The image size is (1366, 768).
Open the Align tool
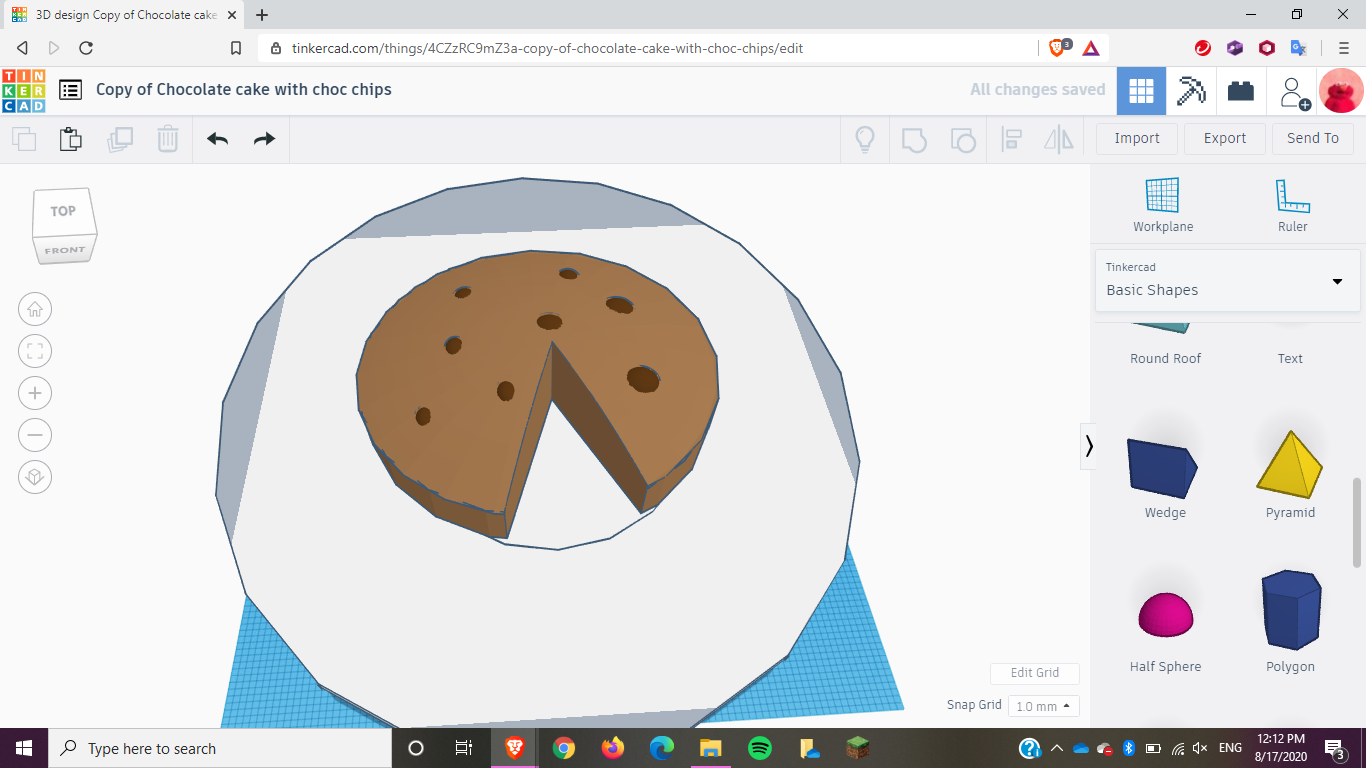(1011, 139)
